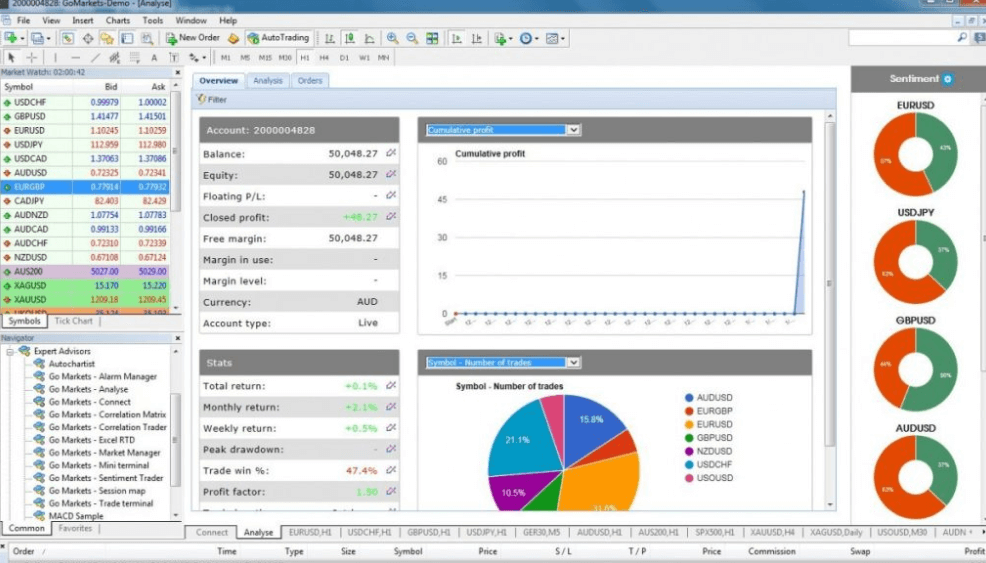Screen dimensions: 986x563
Task: Click edit icon next to Closed profit
Action: [x=391, y=216]
